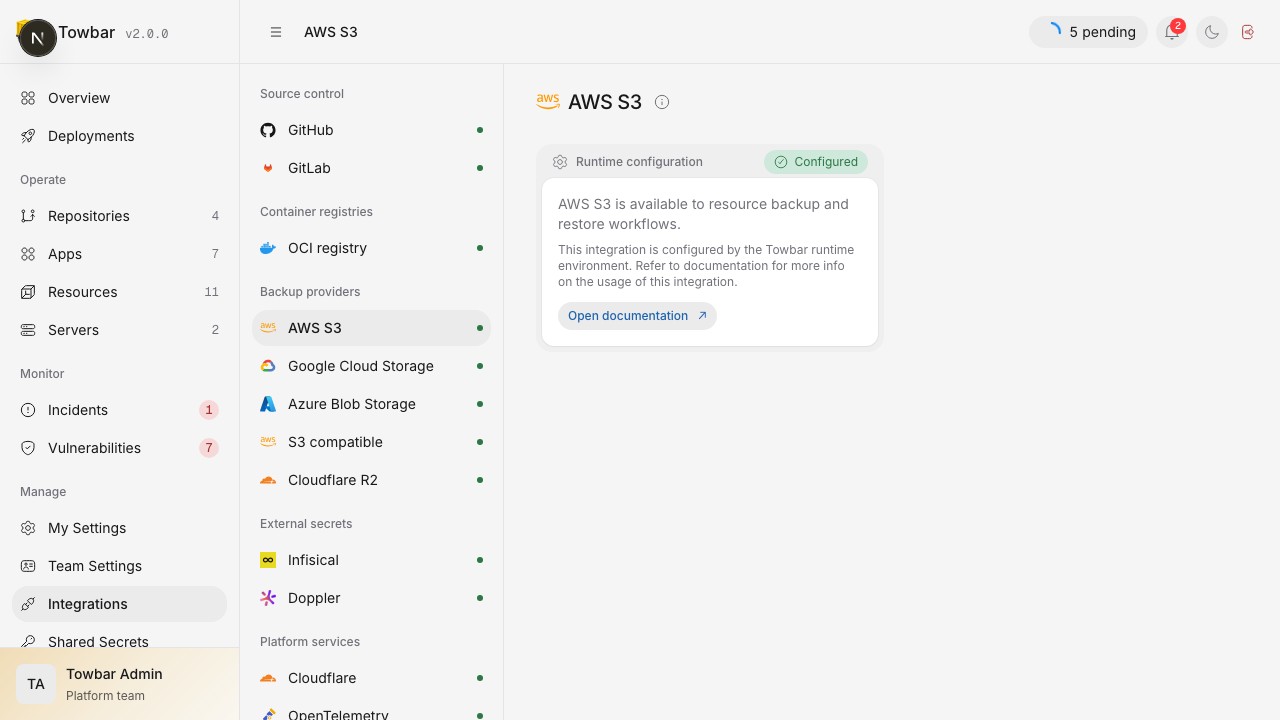Open OCI registry integration
This screenshot has height=720, width=1280.
[372, 248]
